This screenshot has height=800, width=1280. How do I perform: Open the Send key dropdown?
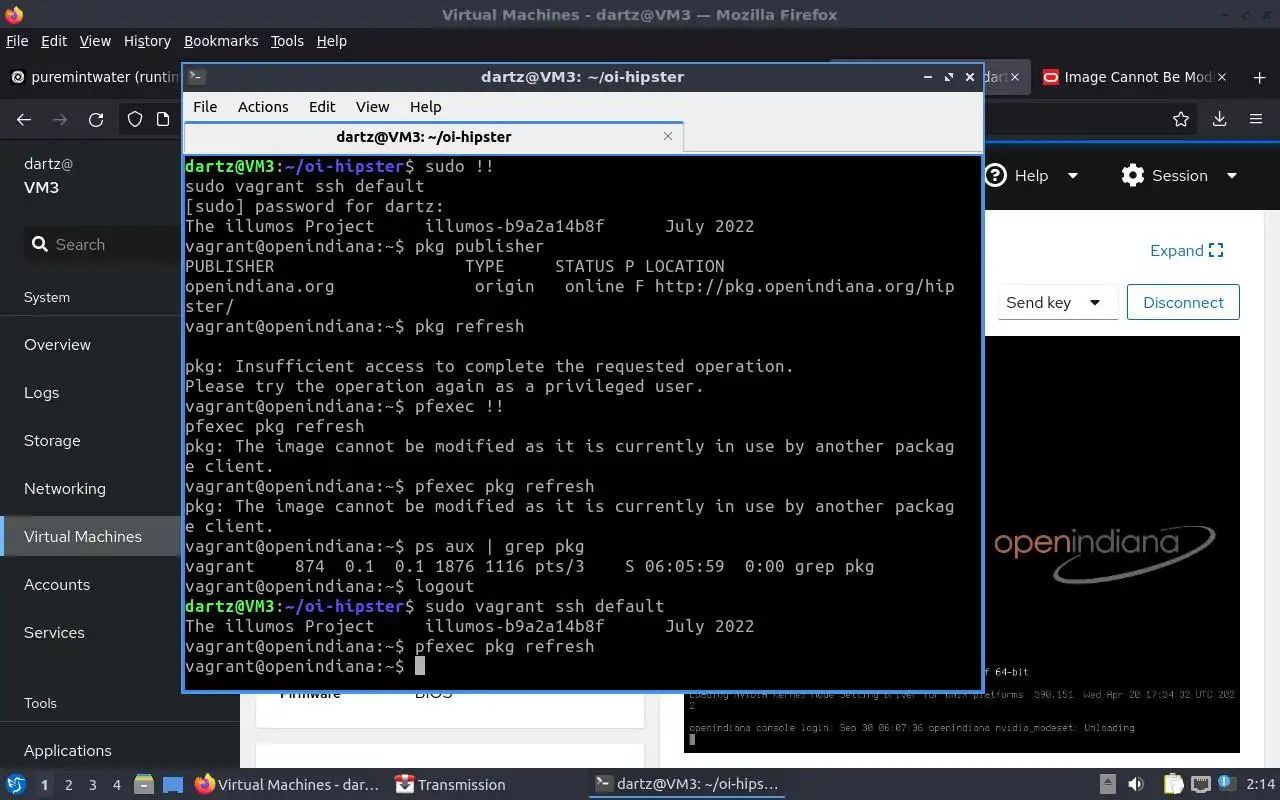click(1056, 302)
